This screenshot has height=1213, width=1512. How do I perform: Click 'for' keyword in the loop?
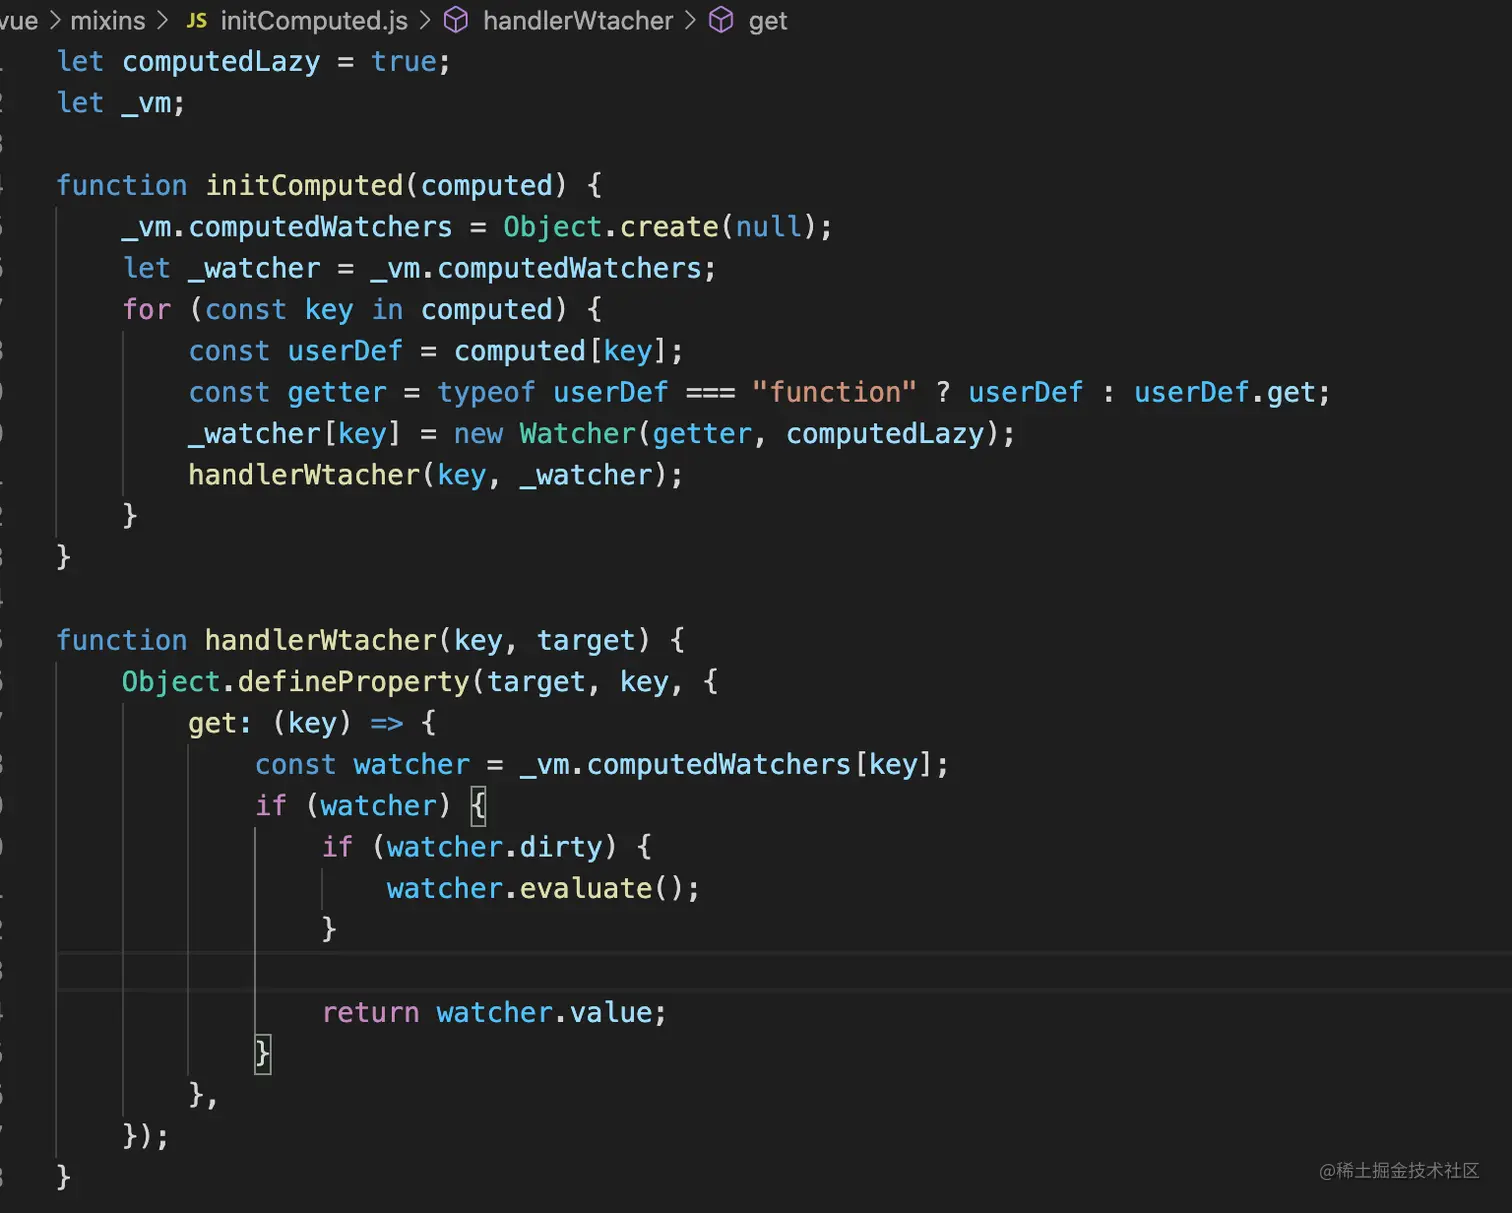(x=147, y=310)
